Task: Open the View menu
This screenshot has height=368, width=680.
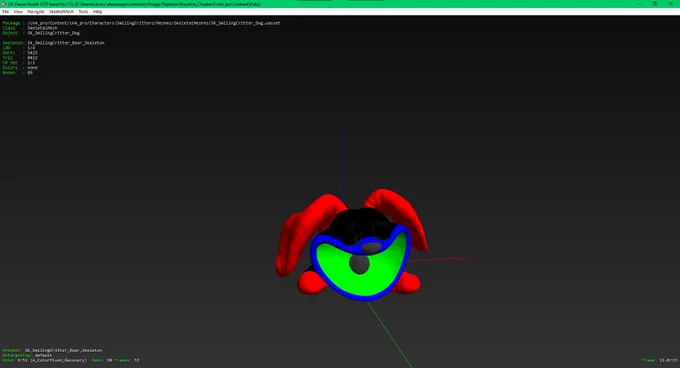Action: [18, 12]
